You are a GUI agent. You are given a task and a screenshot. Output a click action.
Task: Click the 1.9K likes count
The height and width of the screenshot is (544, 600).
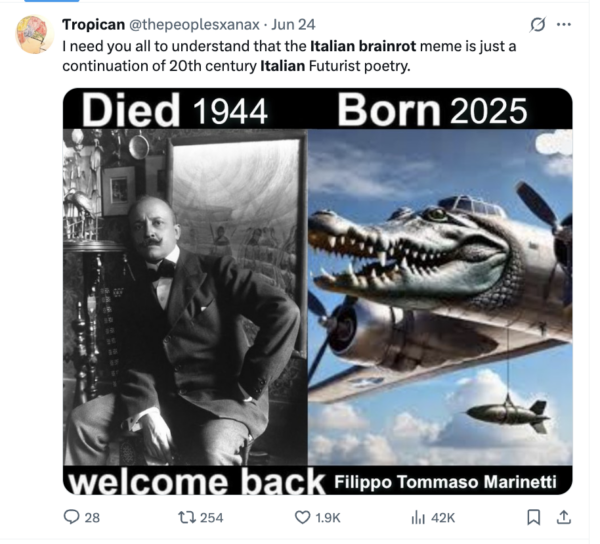[x=329, y=517]
